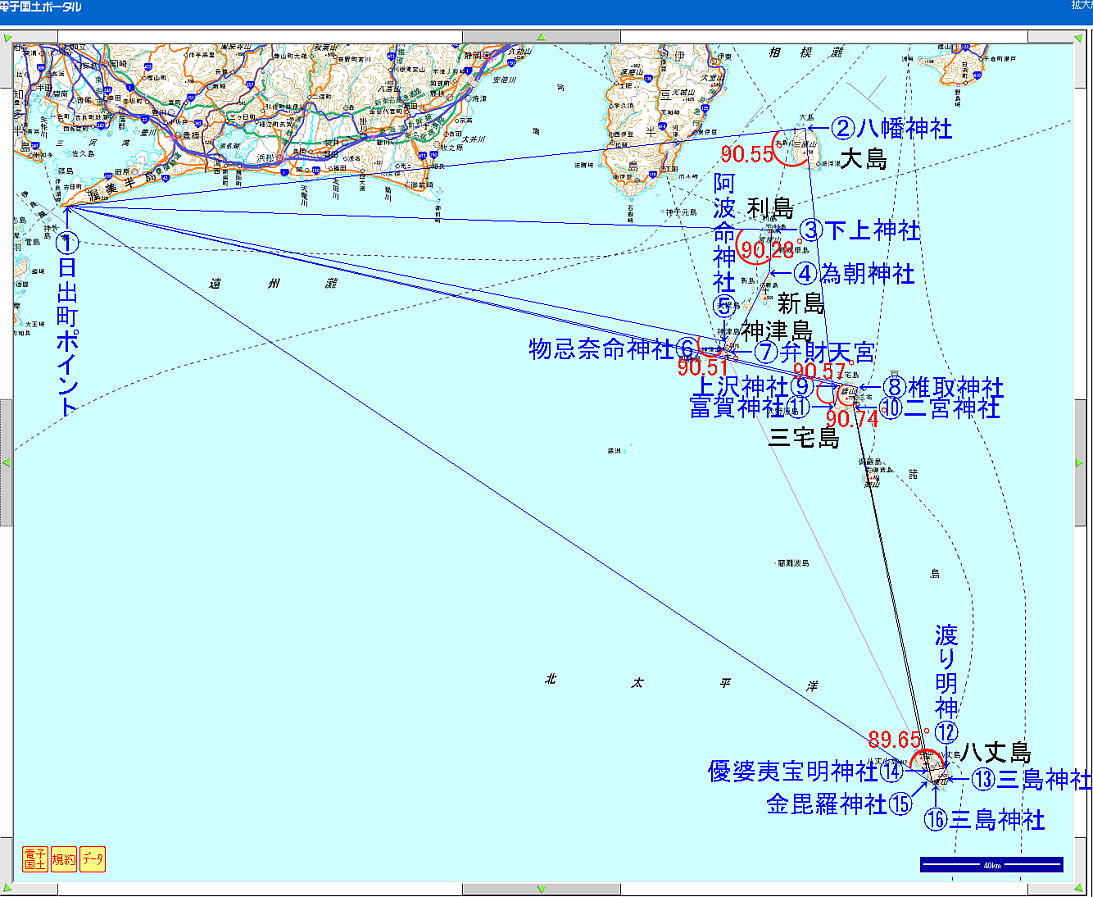Click the ⑥物忌奈命神社 label
The width and height of the screenshot is (1093, 897).
click(x=612, y=349)
